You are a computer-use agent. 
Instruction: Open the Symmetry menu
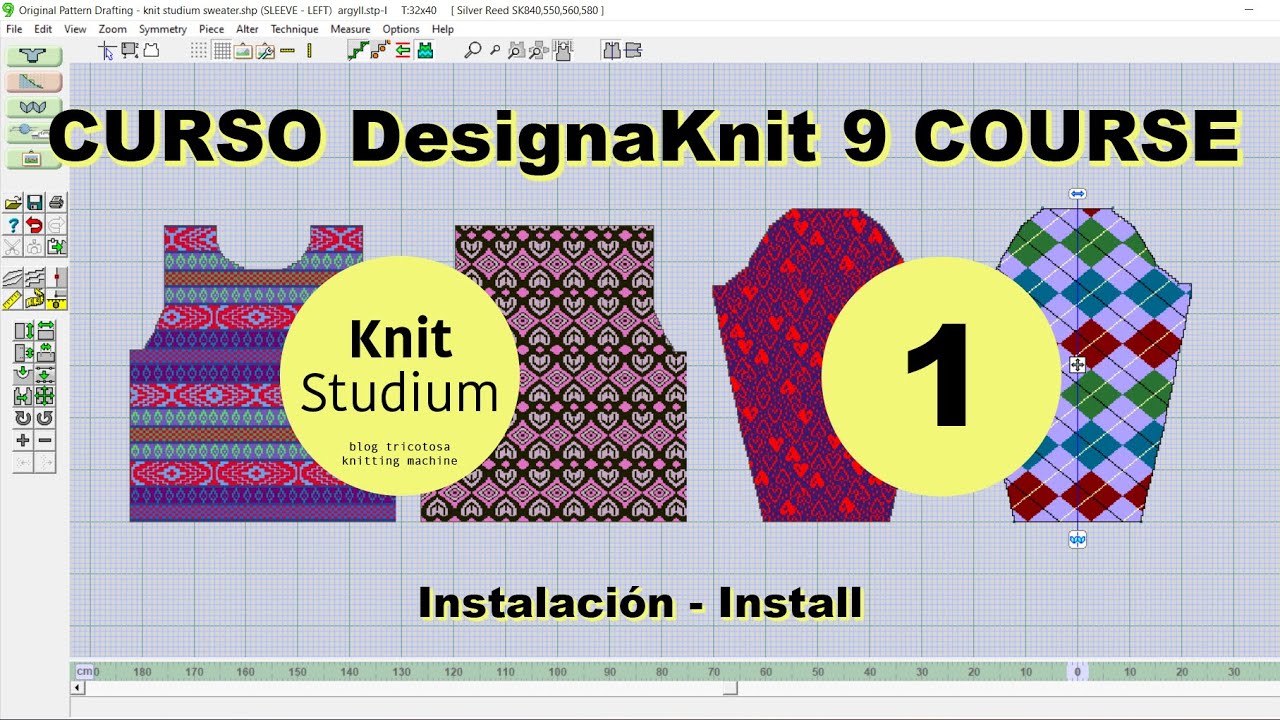pos(163,29)
